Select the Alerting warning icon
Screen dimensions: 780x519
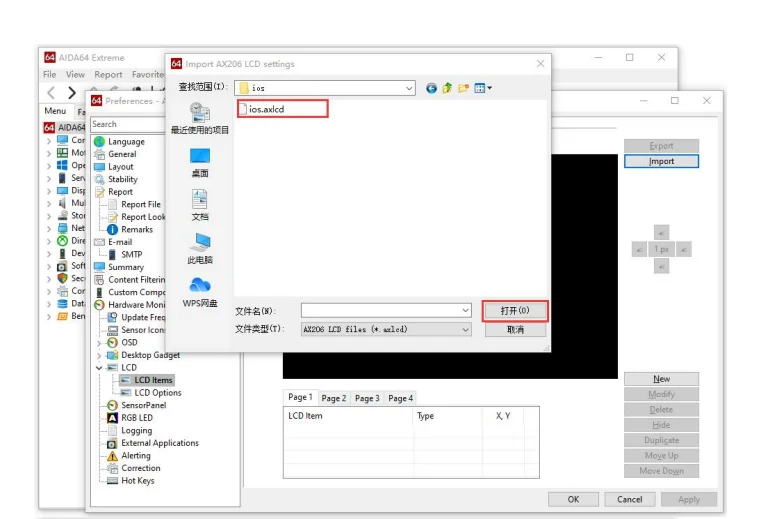pyautogui.click(x=112, y=456)
